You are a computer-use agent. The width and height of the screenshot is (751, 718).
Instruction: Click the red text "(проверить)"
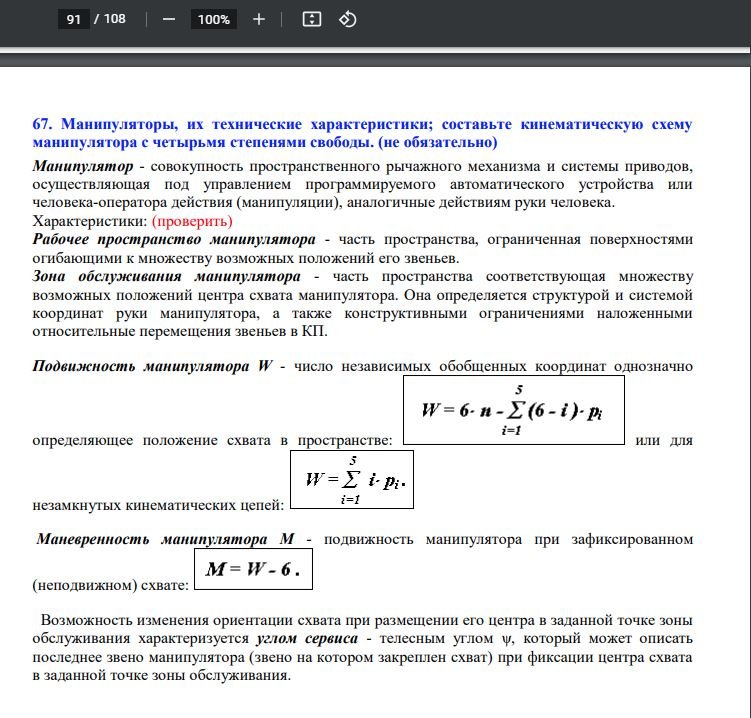pos(192,220)
